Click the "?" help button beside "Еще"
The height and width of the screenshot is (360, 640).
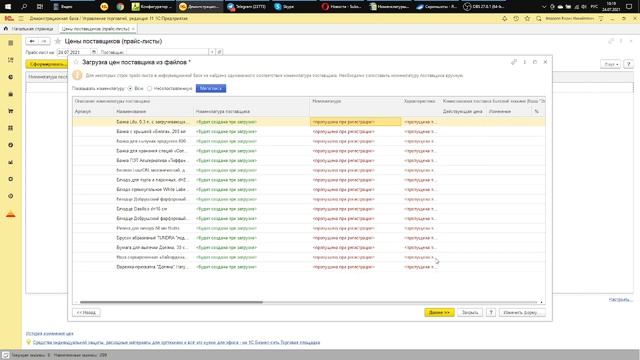pos(629,64)
